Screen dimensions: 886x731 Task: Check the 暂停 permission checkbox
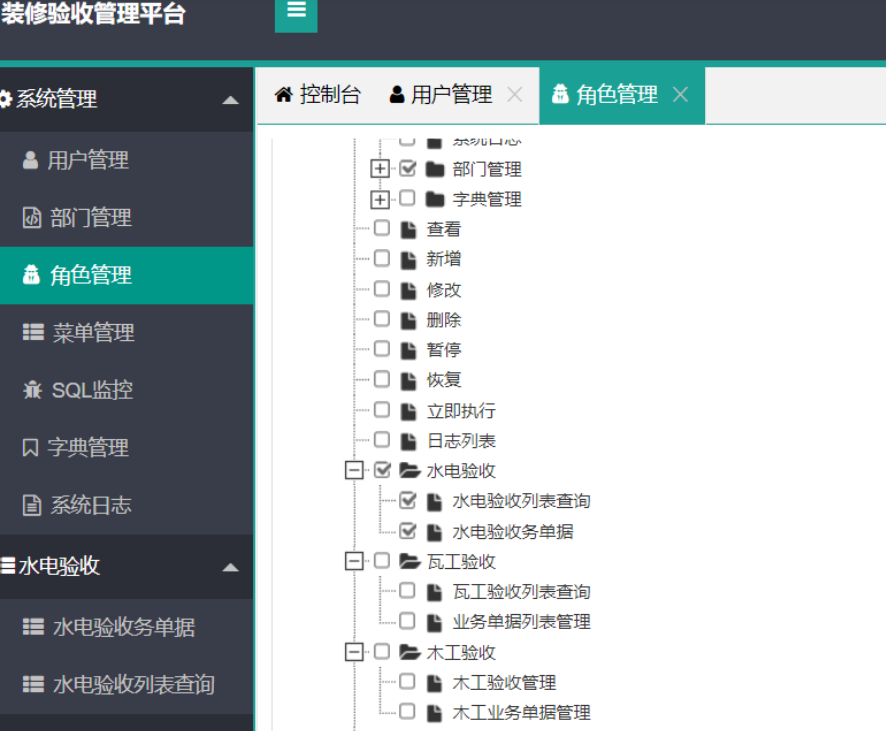pyautogui.click(x=382, y=349)
